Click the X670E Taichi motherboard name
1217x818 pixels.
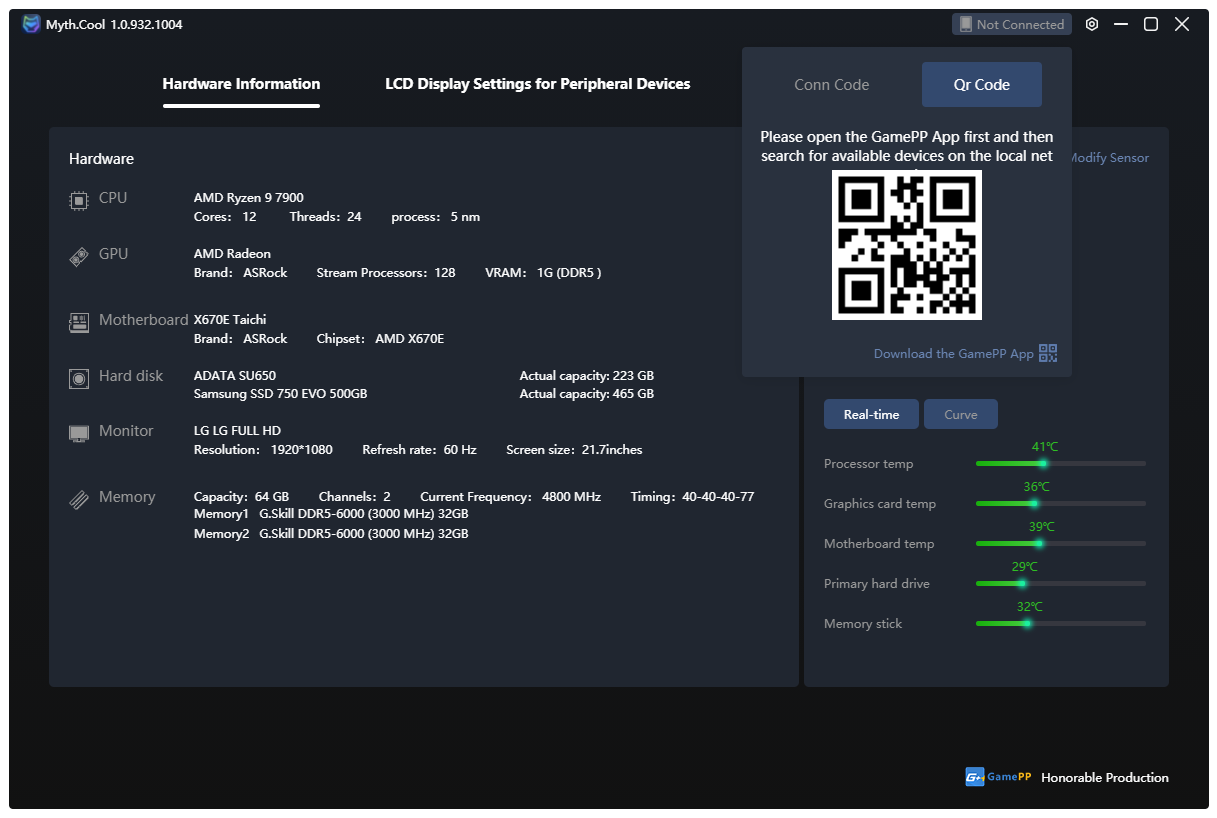230,320
